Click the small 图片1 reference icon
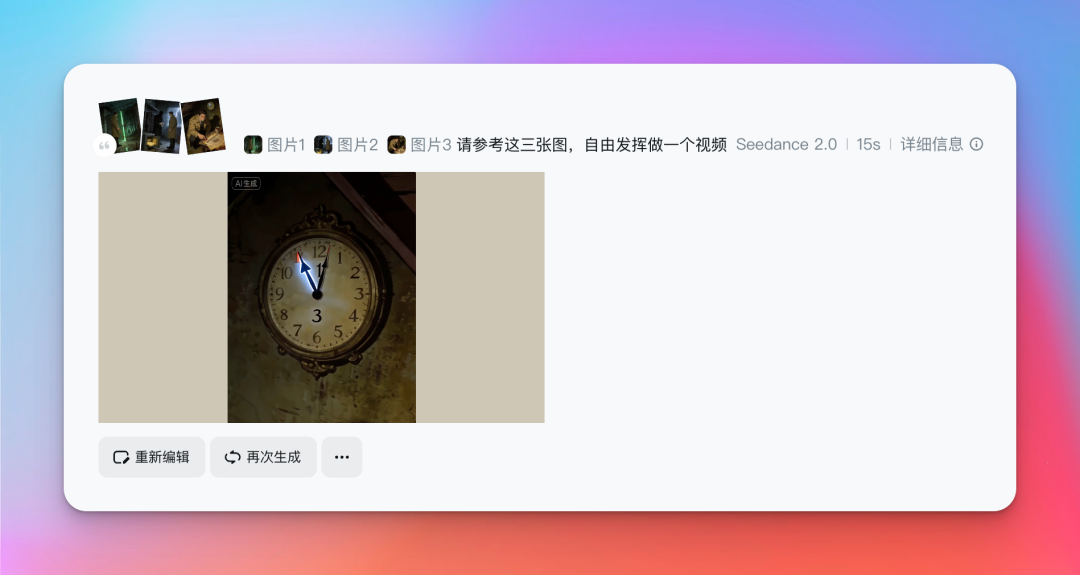 [253, 145]
